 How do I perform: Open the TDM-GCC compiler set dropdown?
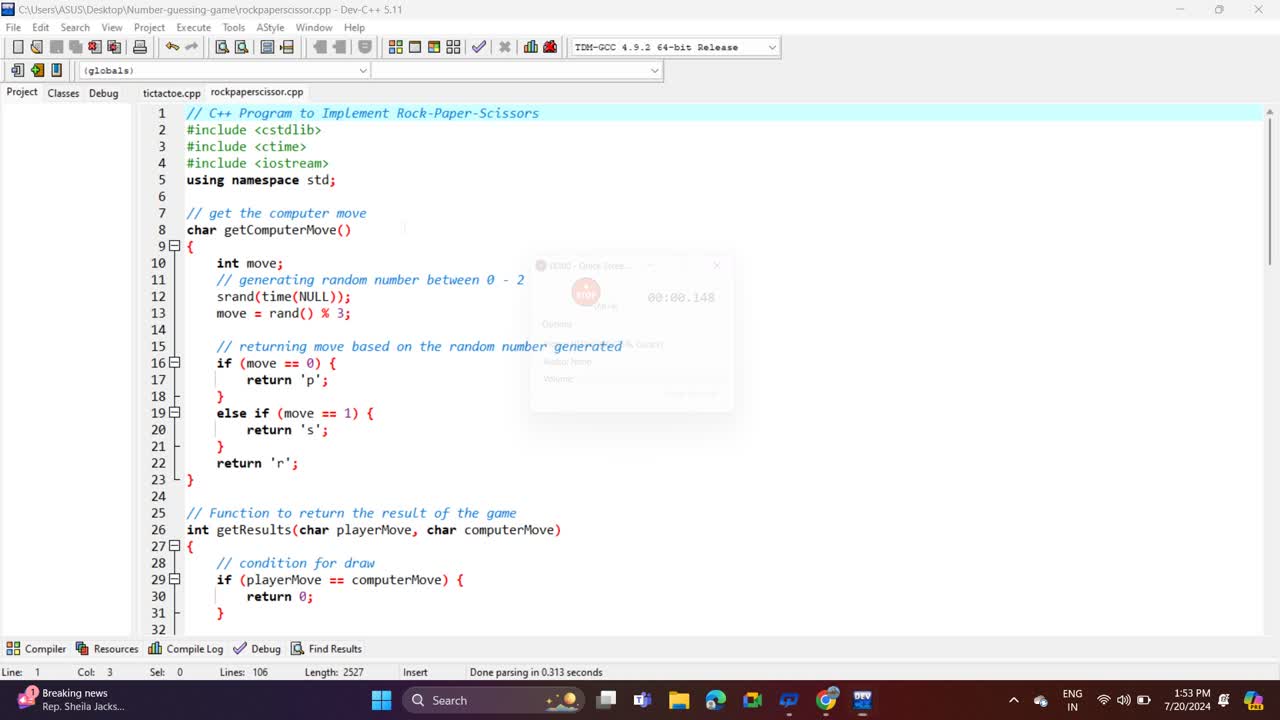771,47
